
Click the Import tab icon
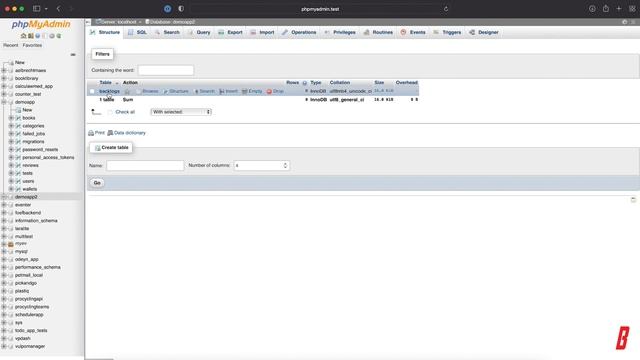[253, 32]
